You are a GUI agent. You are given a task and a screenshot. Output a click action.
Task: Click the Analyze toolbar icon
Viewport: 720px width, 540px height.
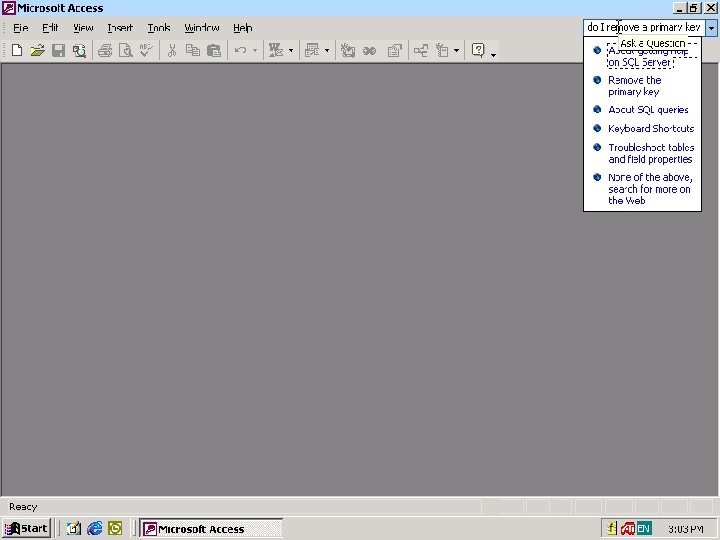coord(312,50)
